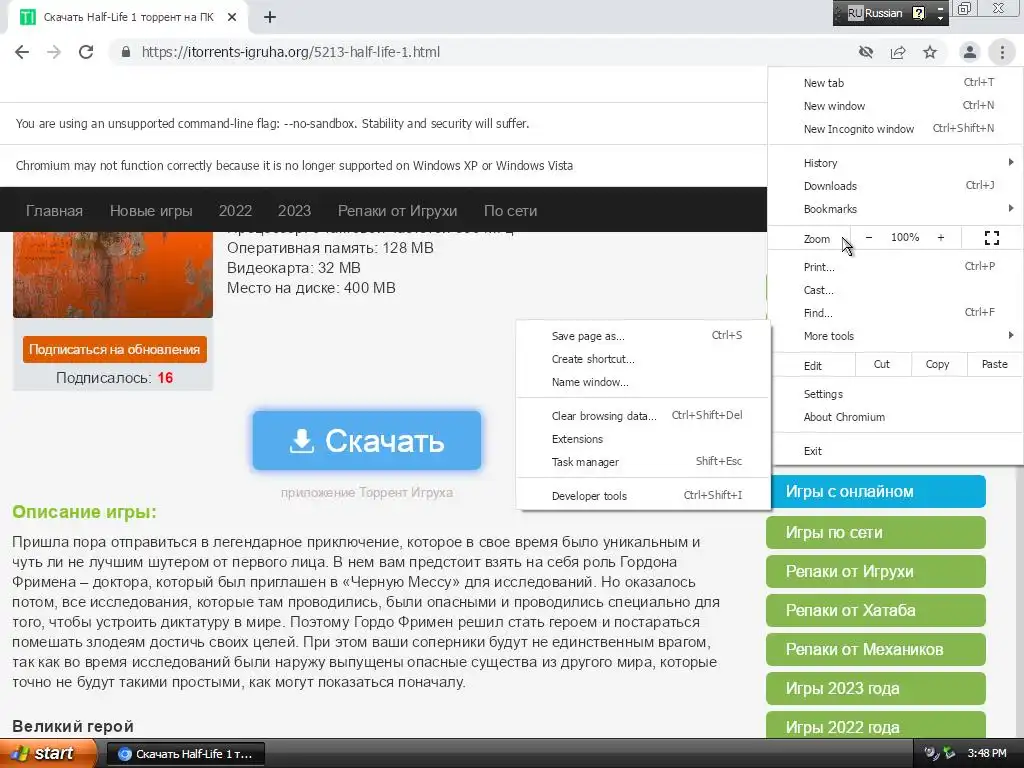
Task: Click the browser back arrow
Action: (22, 52)
